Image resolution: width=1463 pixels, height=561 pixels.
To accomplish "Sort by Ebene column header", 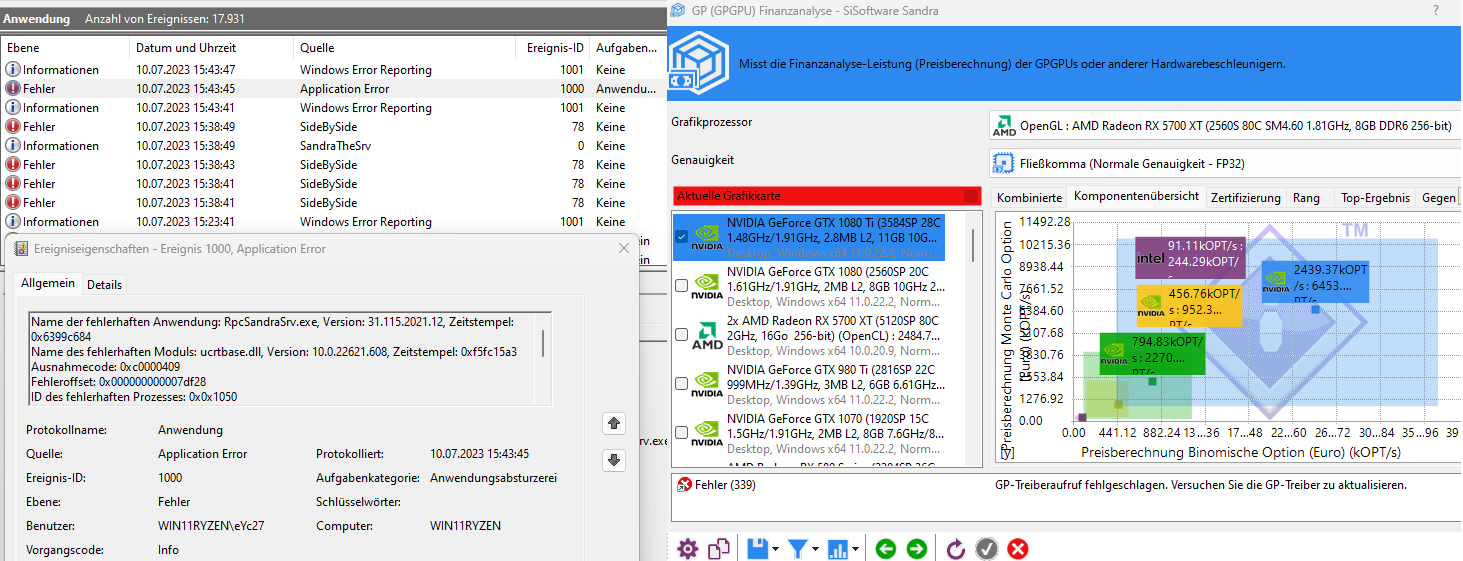I will click(65, 48).
